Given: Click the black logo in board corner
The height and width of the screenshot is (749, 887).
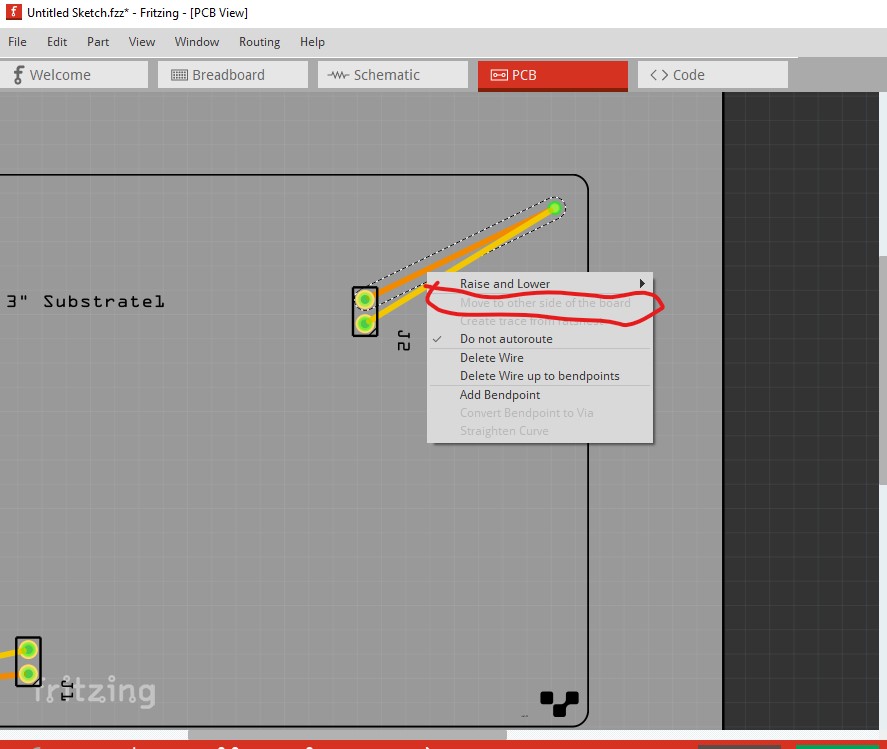Looking at the screenshot, I should pos(559,703).
